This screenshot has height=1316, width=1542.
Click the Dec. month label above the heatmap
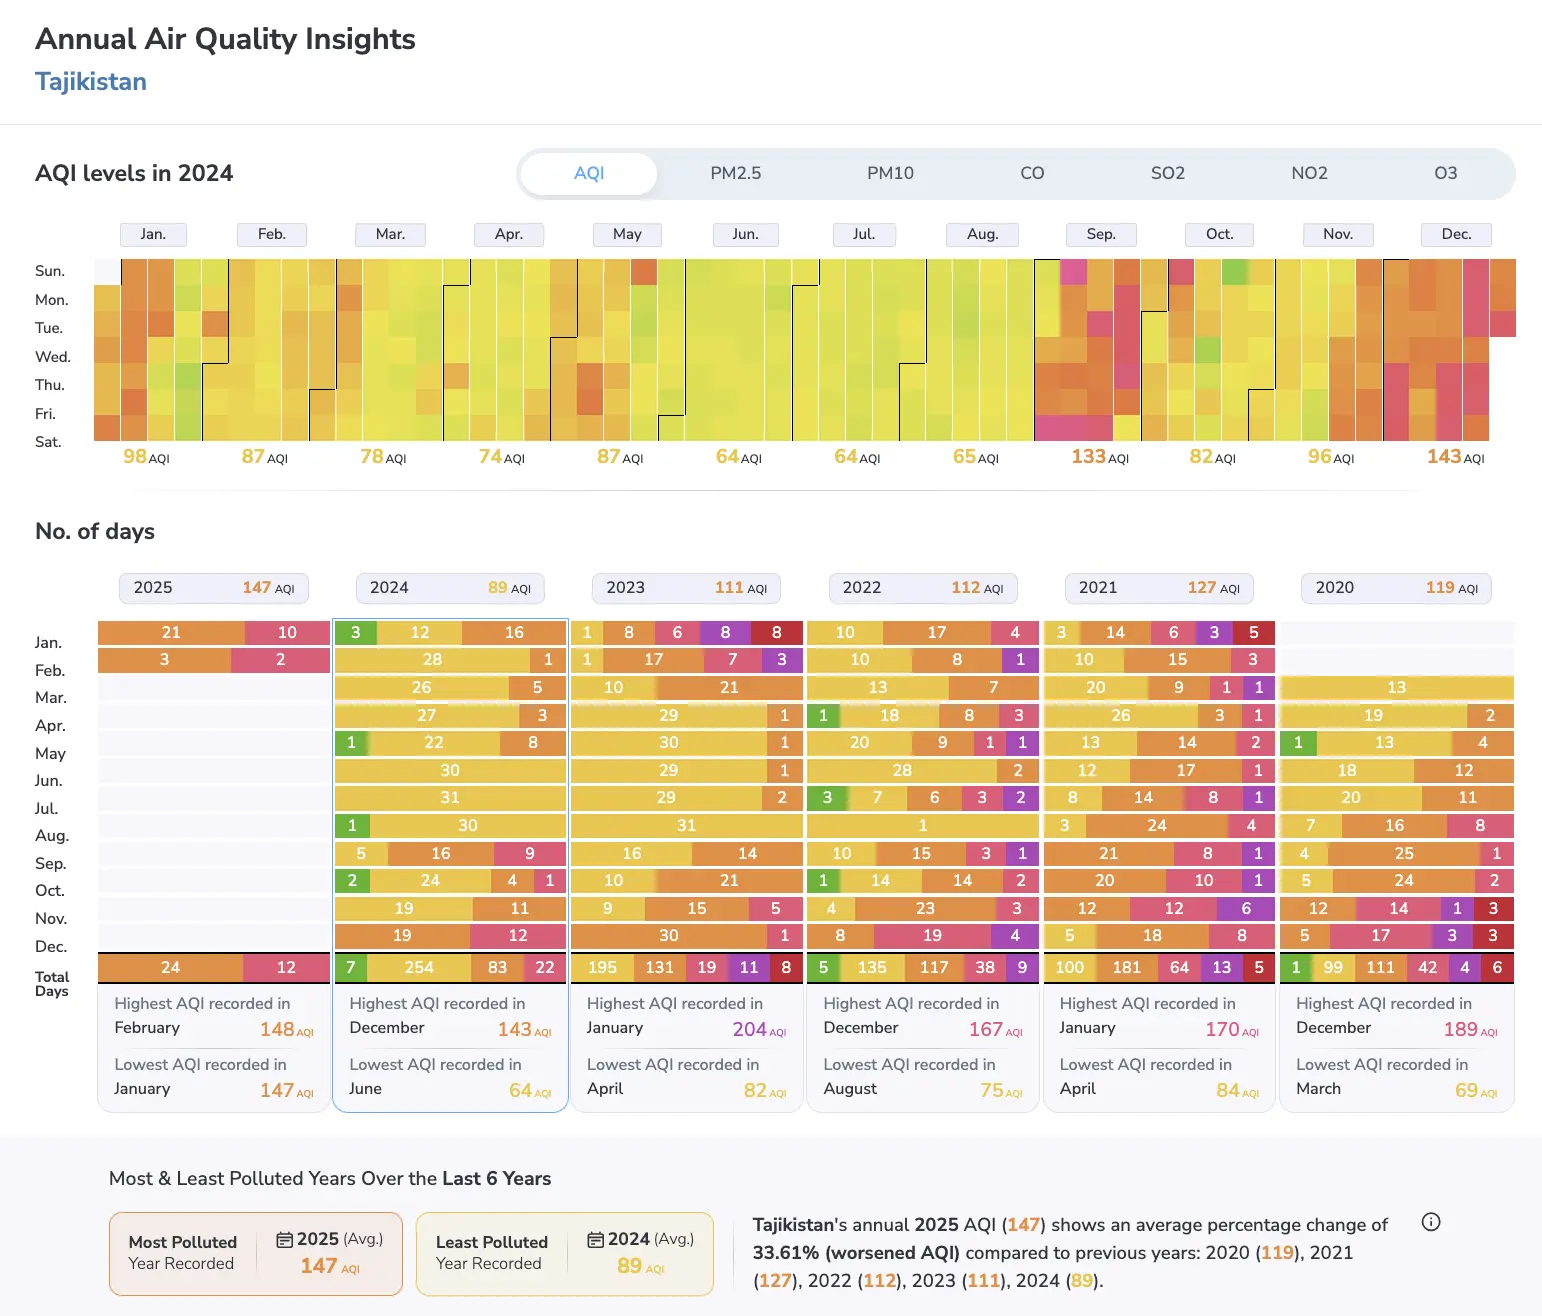[x=1456, y=234]
